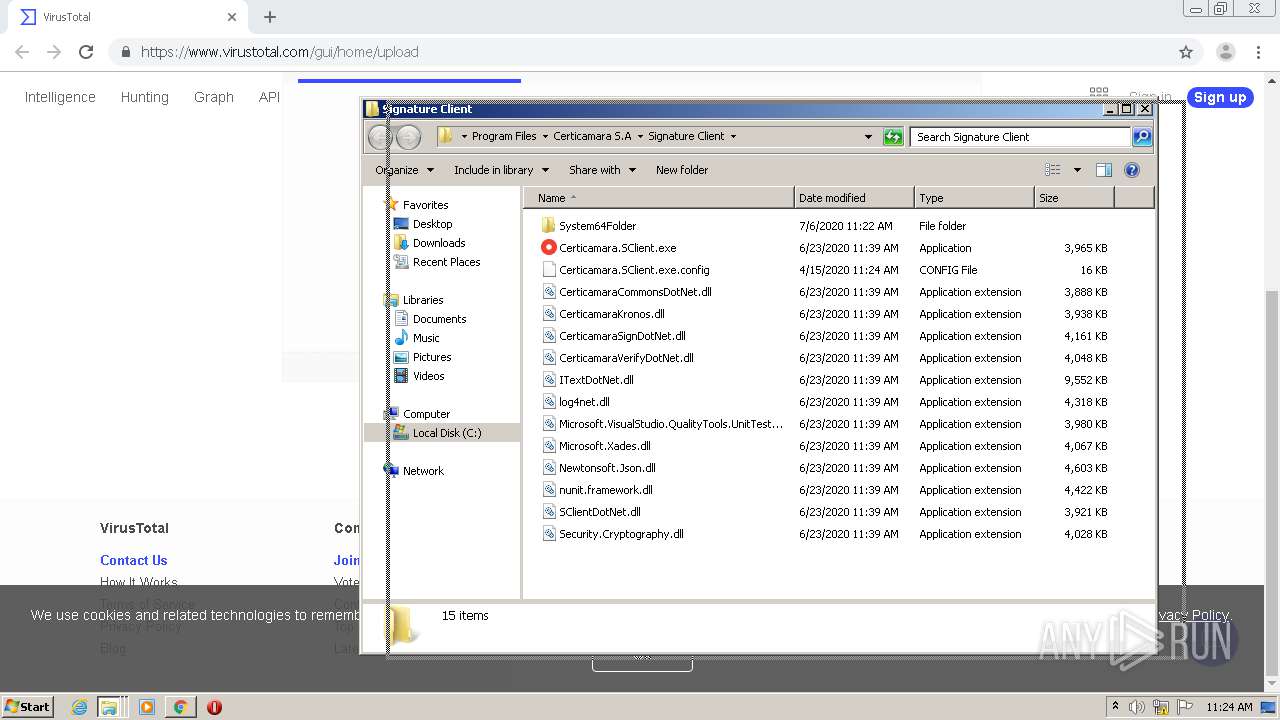
Task: Open the Share with dropdown
Action: (602, 170)
